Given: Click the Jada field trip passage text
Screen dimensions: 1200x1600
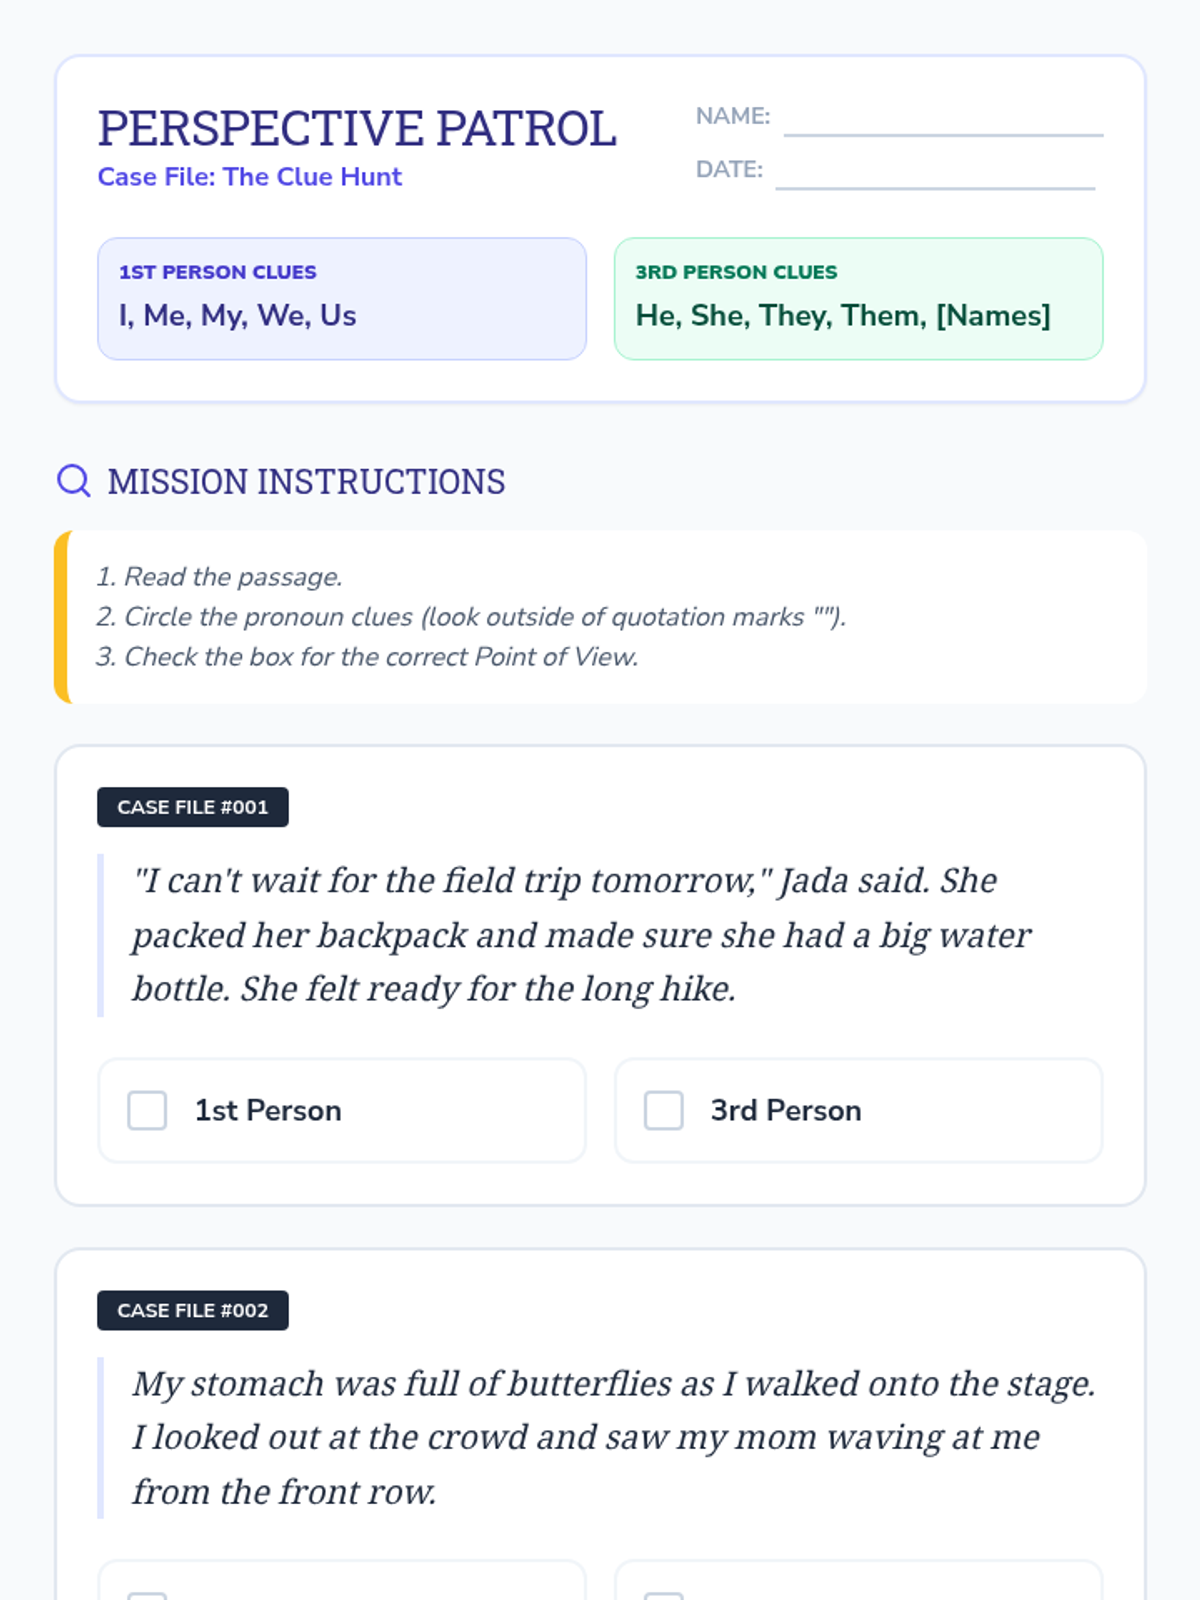Looking at the screenshot, I should point(581,935).
